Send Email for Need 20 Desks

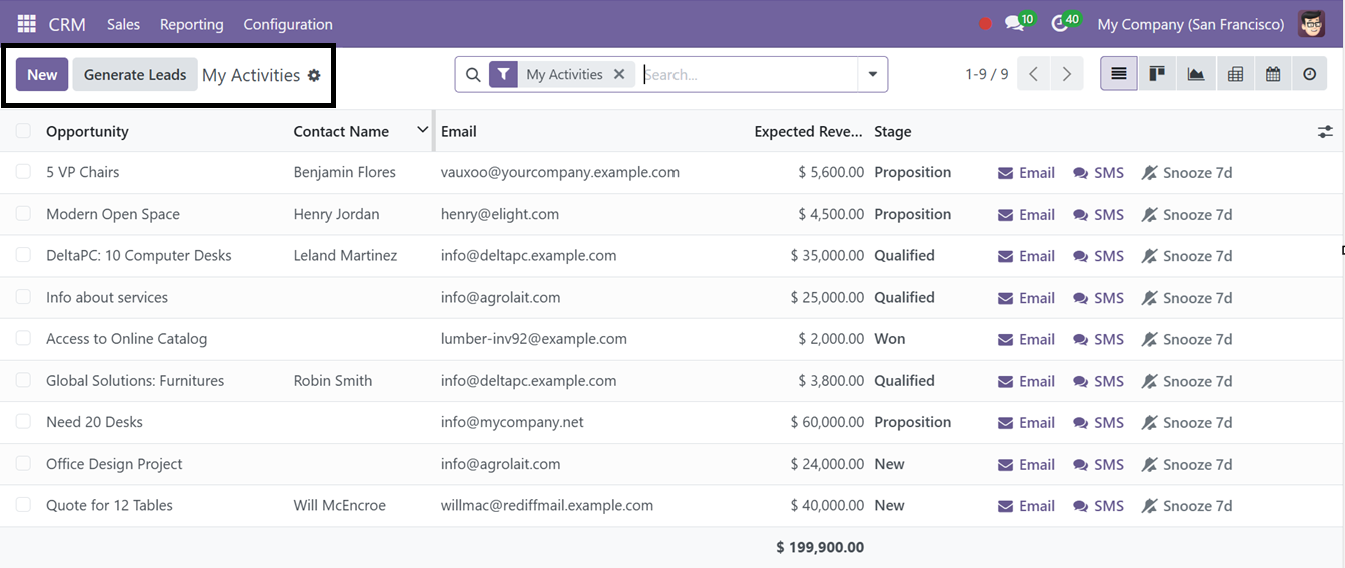pyautogui.click(x=1026, y=423)
